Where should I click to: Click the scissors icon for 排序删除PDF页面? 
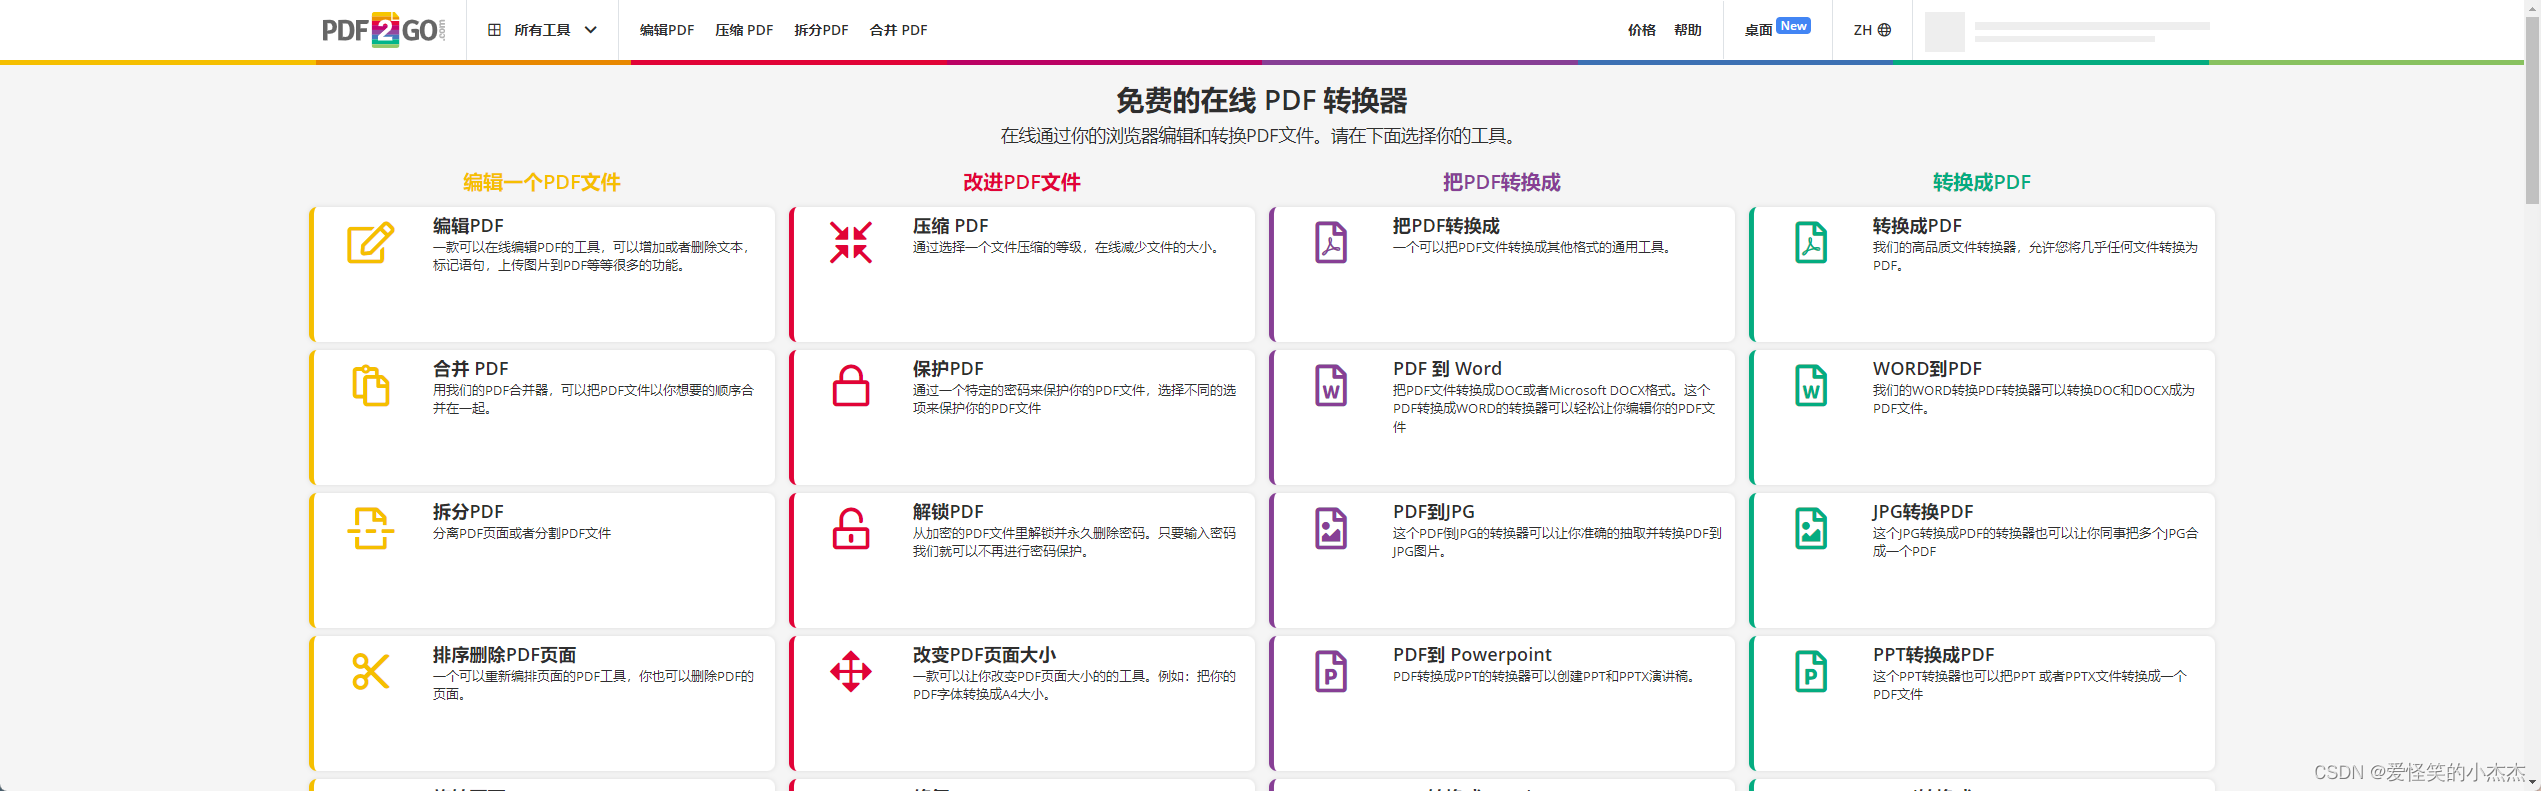pos(371,672)
